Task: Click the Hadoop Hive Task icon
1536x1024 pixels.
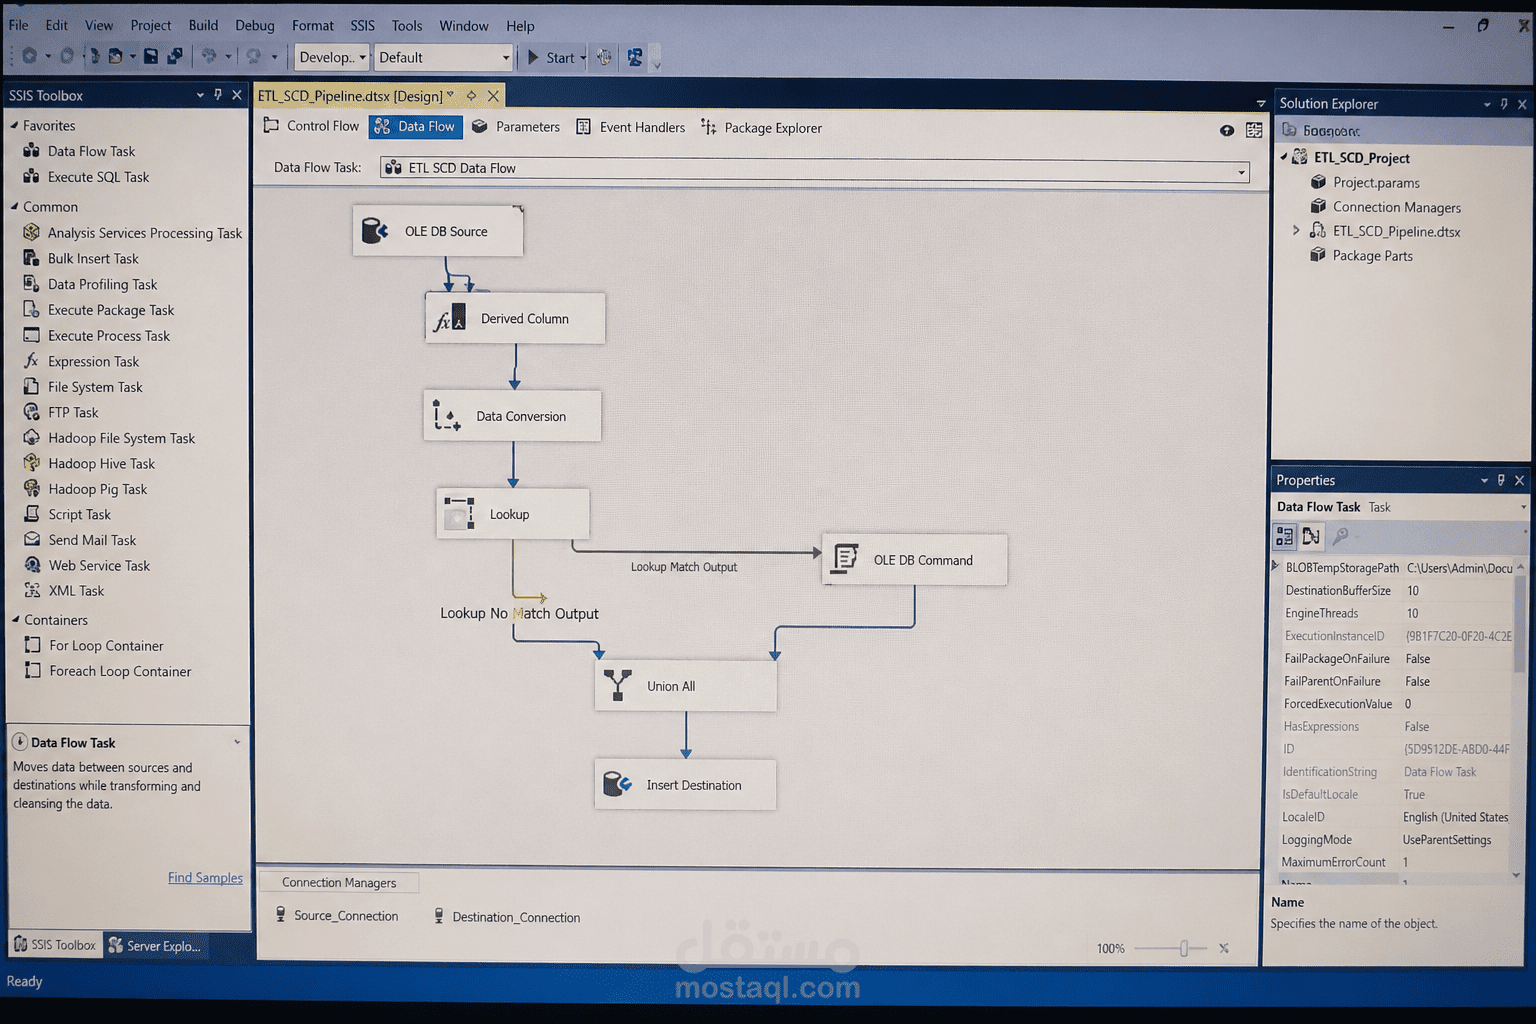Action: (x=31, y=463)
